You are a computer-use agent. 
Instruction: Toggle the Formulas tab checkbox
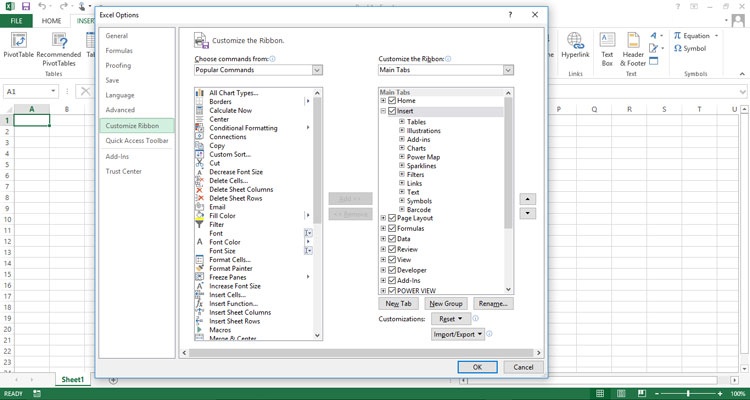pyautogui.click(x=392, y=228)
